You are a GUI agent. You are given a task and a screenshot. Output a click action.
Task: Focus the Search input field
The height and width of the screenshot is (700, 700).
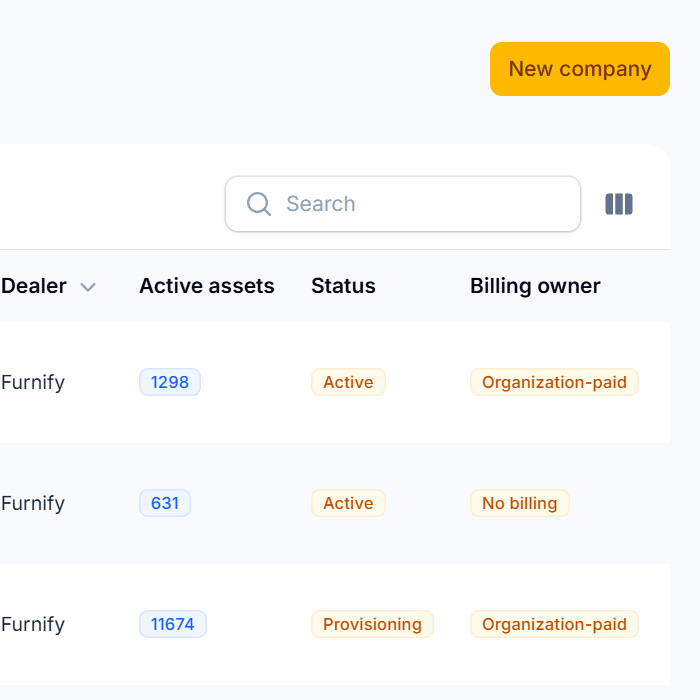coord(403,204)
